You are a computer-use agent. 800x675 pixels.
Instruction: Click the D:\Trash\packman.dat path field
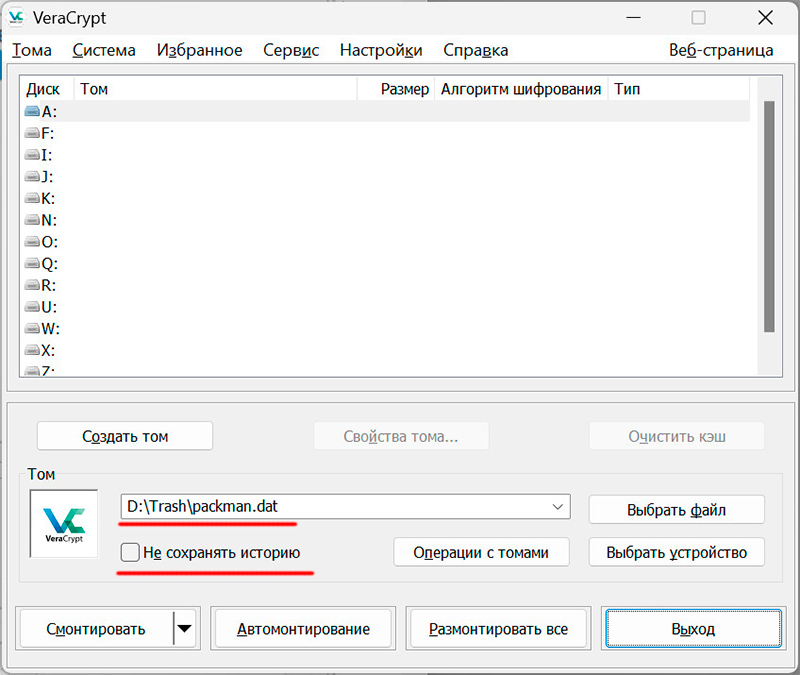[x=330, y=507]
